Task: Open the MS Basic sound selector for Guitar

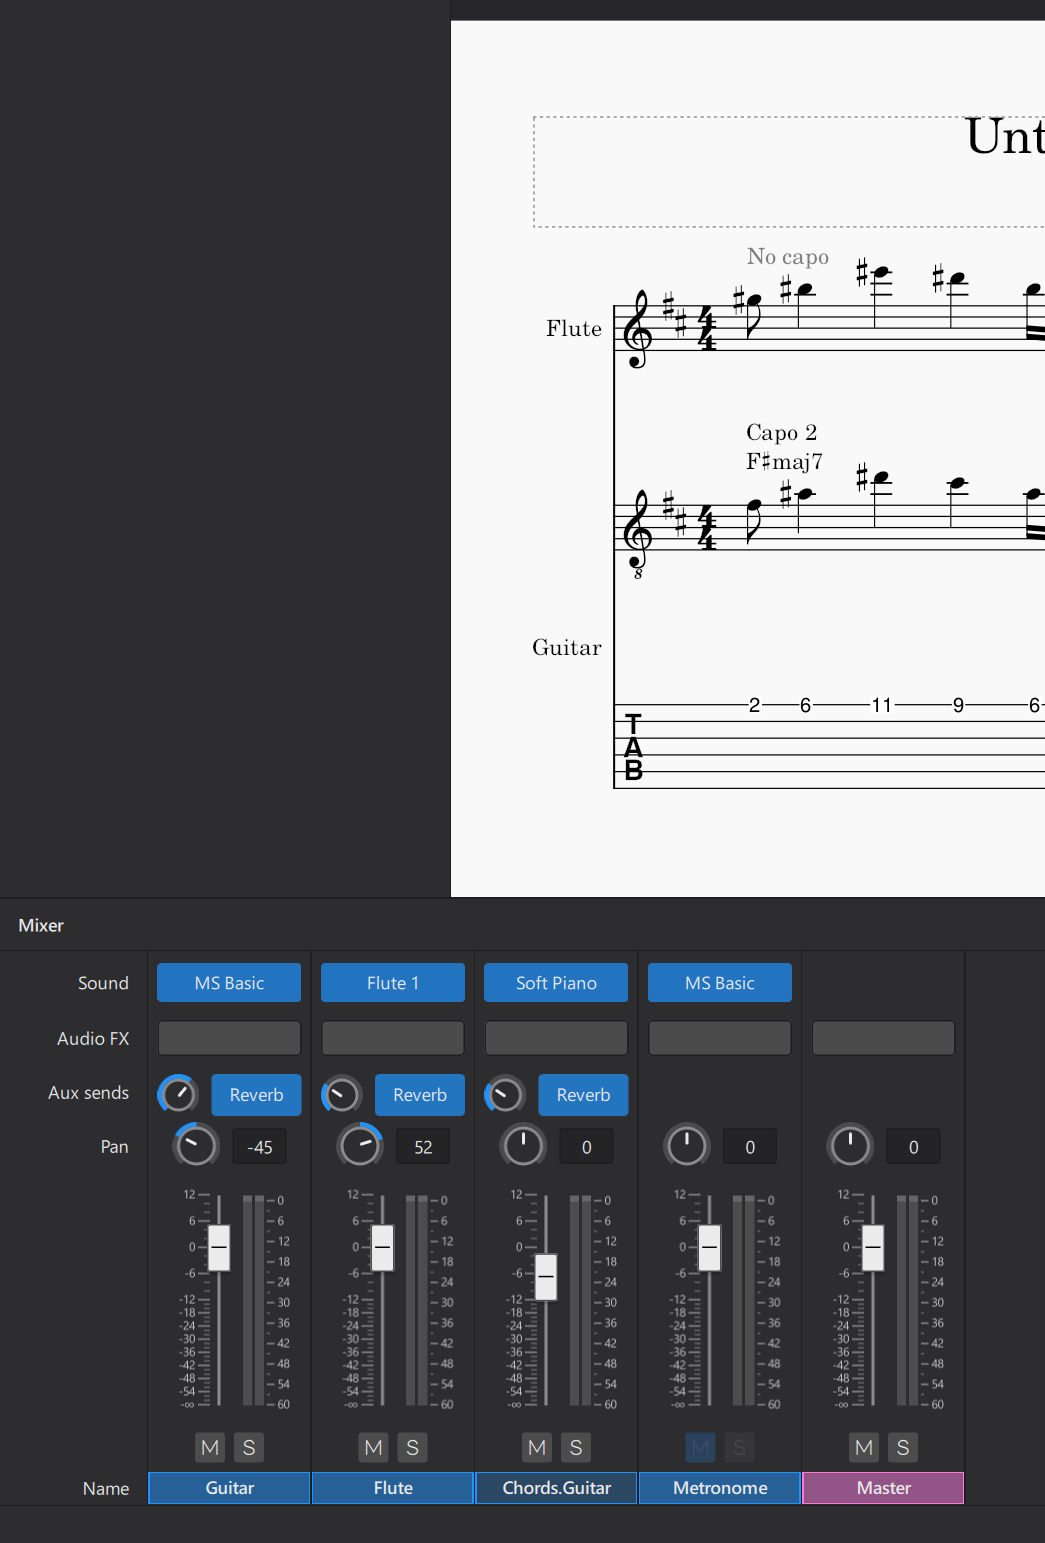Action: pyautogui.click(x=228, y=982)
